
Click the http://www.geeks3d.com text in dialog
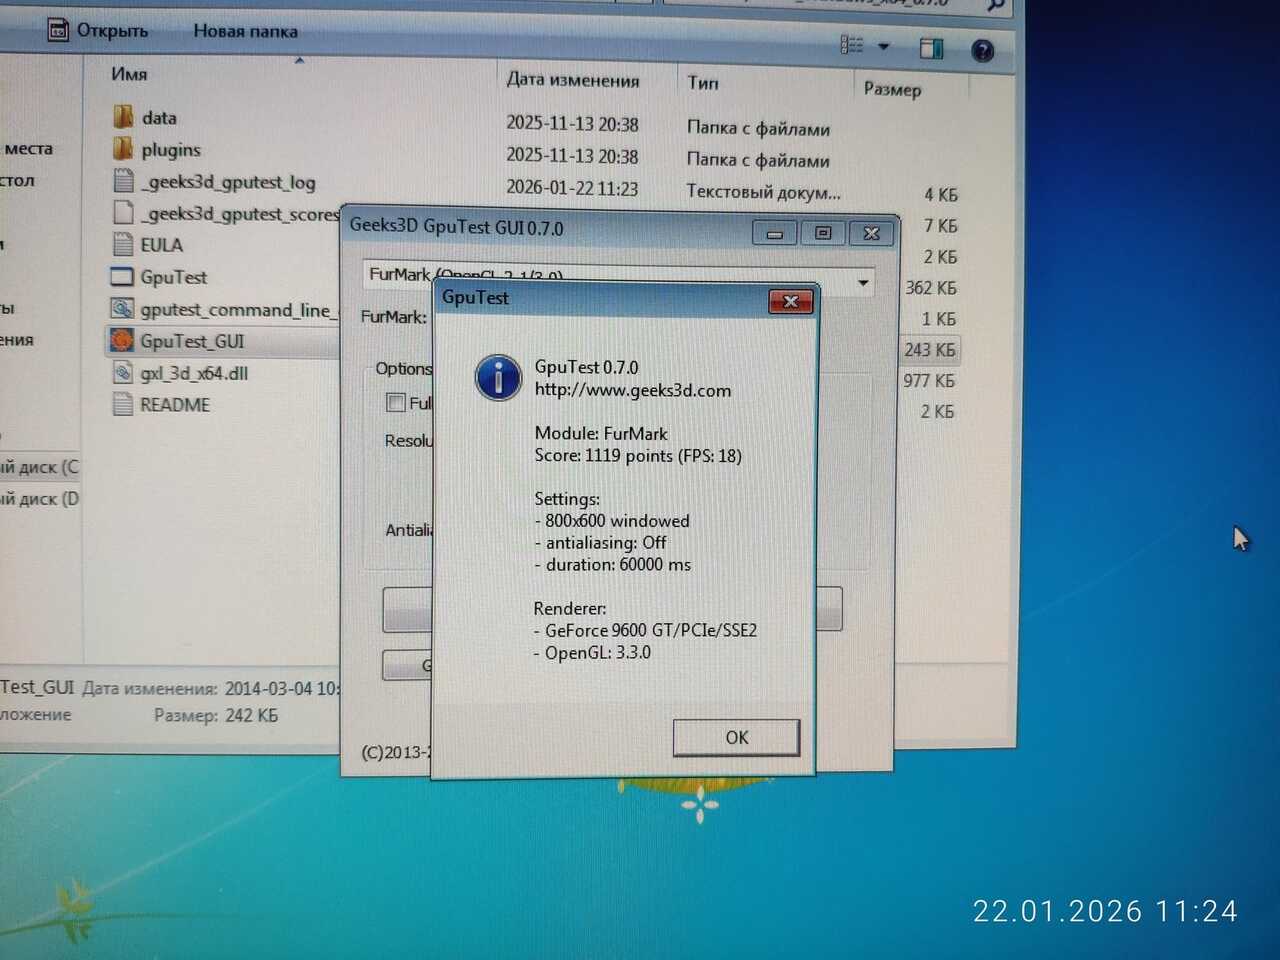point(633,390)
